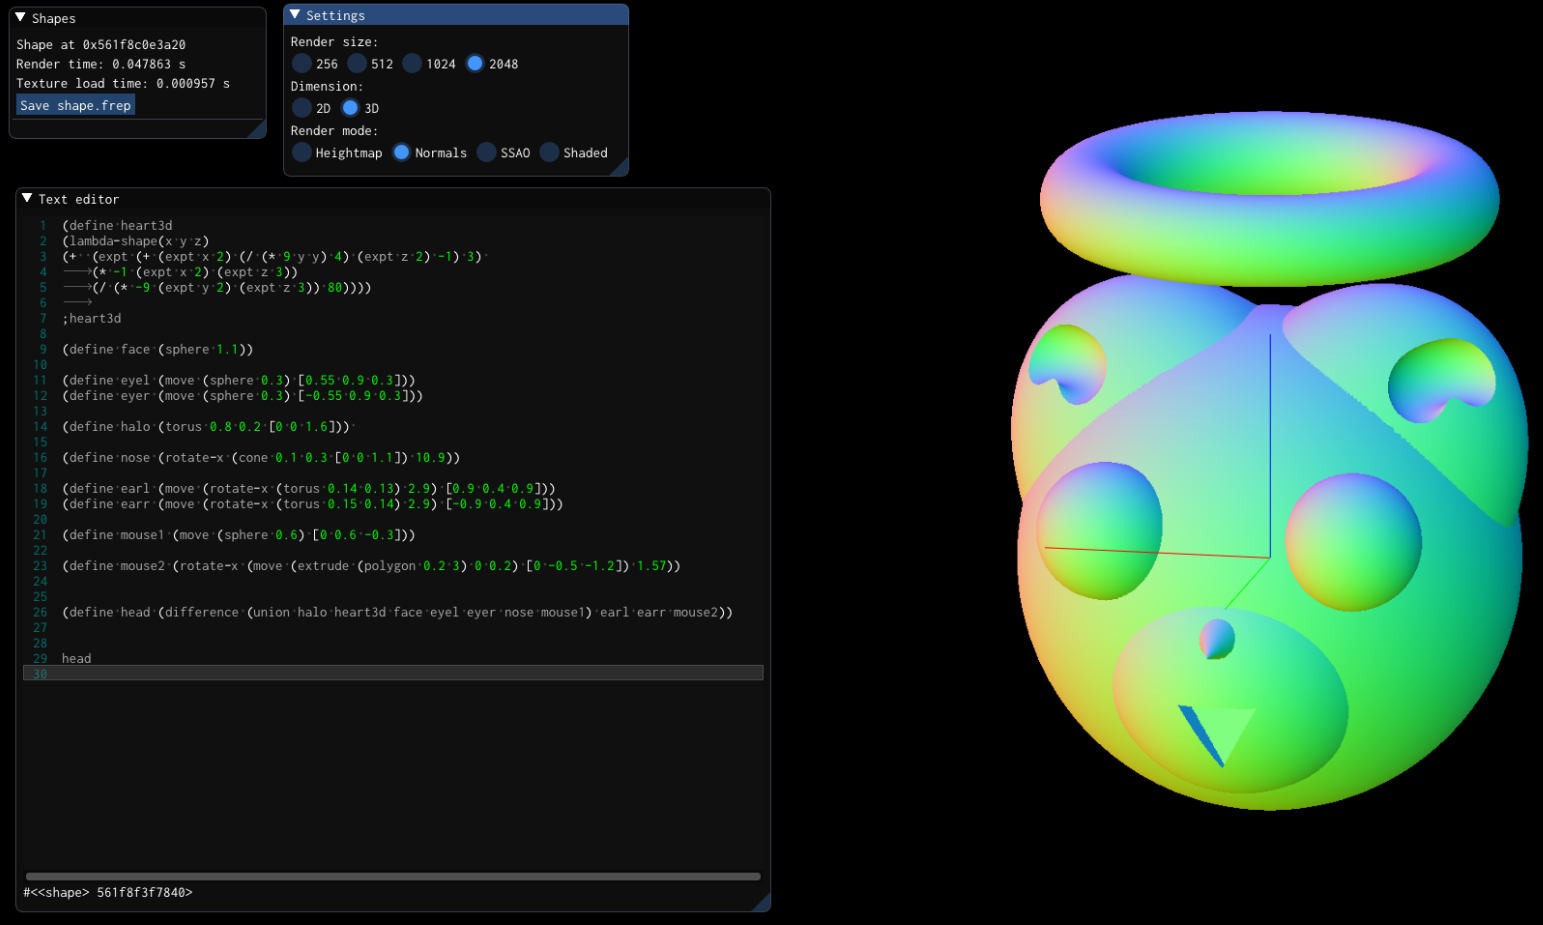Click the Settings panel resize grip
The height and width of the screenshot is (925, 1543).
click(619, 167)
